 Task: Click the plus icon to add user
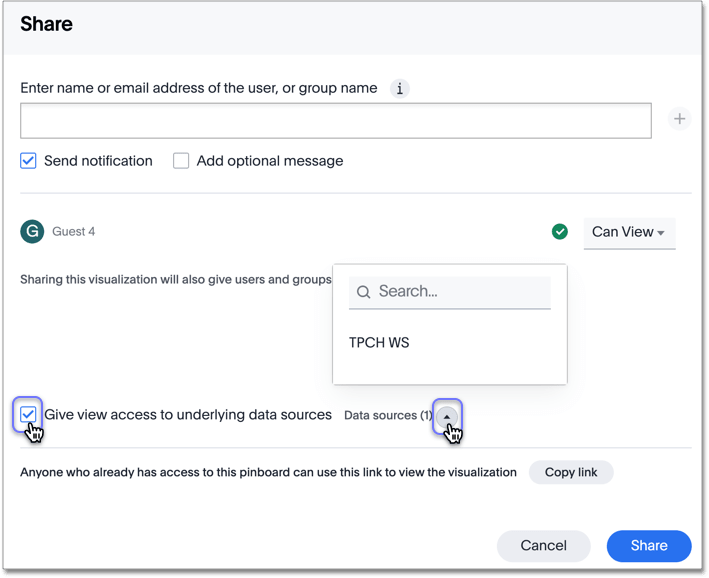679,119
